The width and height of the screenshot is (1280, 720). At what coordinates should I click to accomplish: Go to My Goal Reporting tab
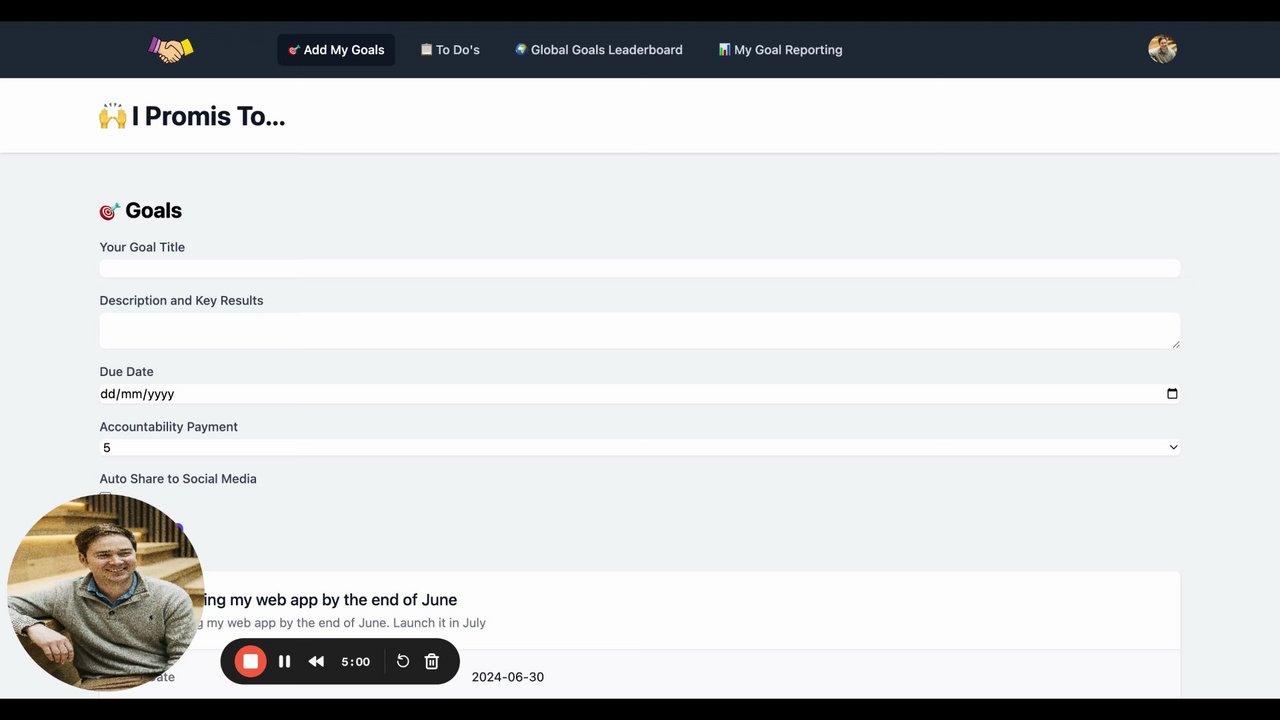click(780, 50)
